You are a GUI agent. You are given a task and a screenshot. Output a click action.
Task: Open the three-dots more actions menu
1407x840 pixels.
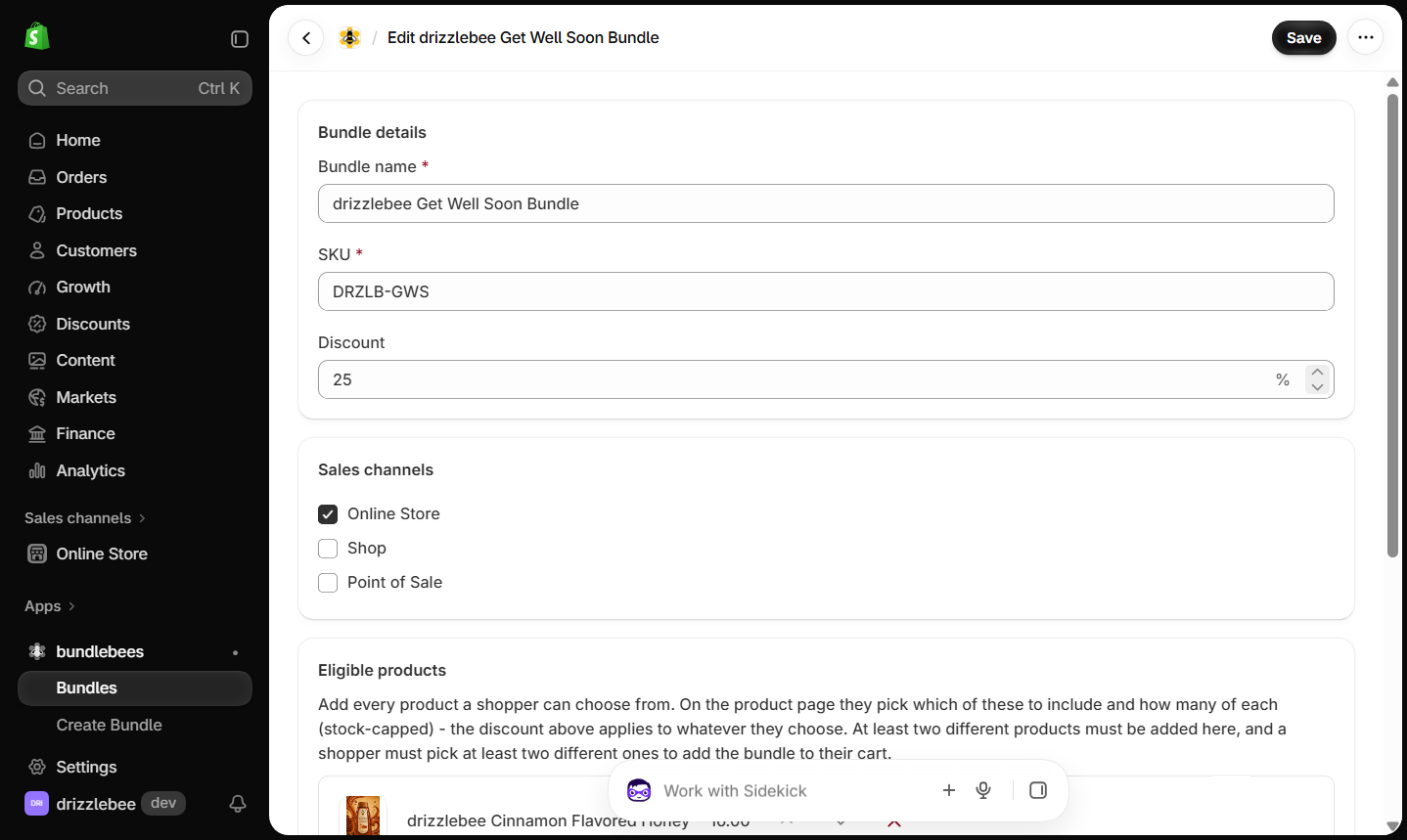coord(1365,38)
